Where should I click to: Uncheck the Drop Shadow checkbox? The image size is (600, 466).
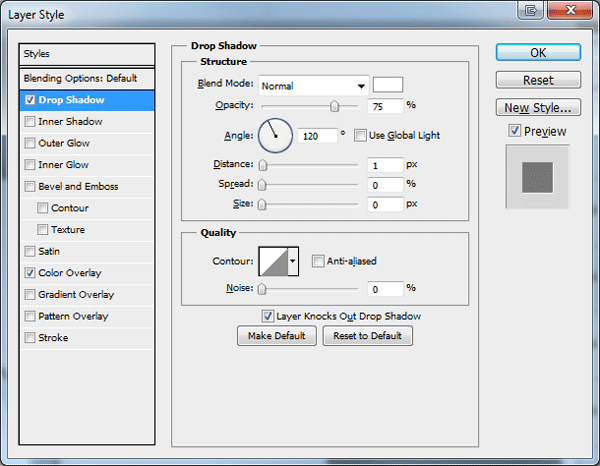pos(30,100)
